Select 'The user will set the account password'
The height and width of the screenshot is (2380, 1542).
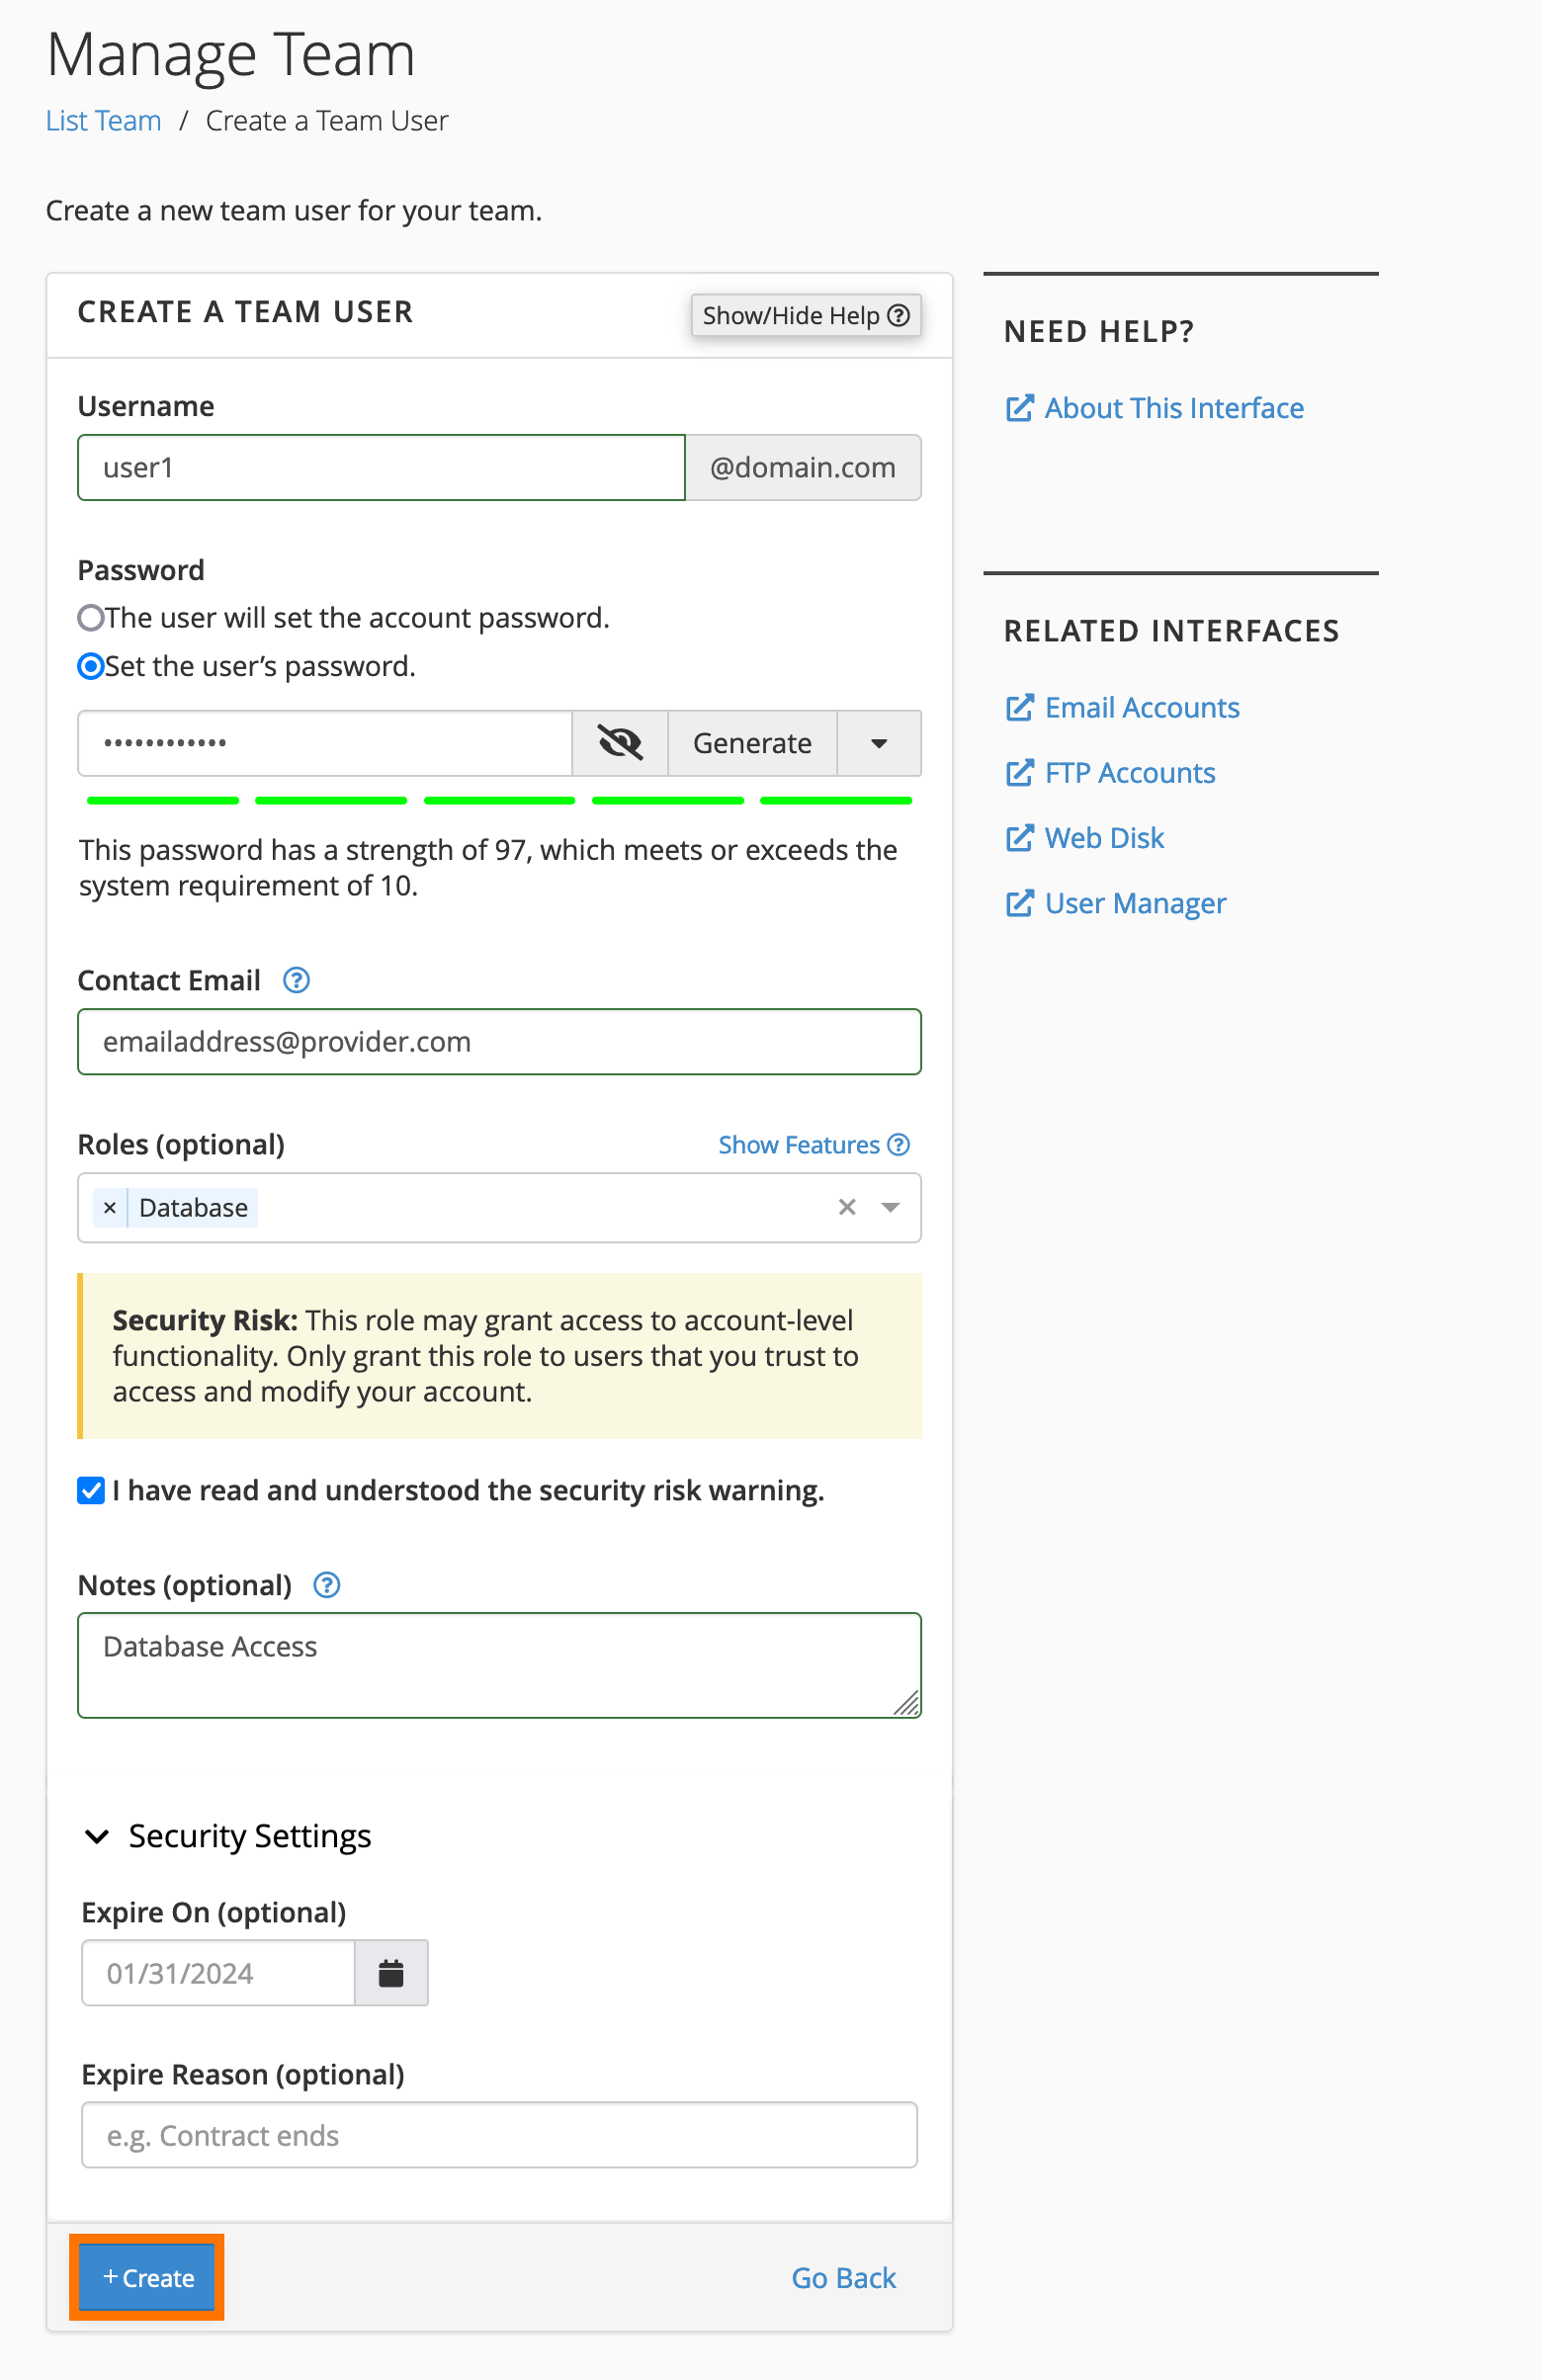point(91,618)
